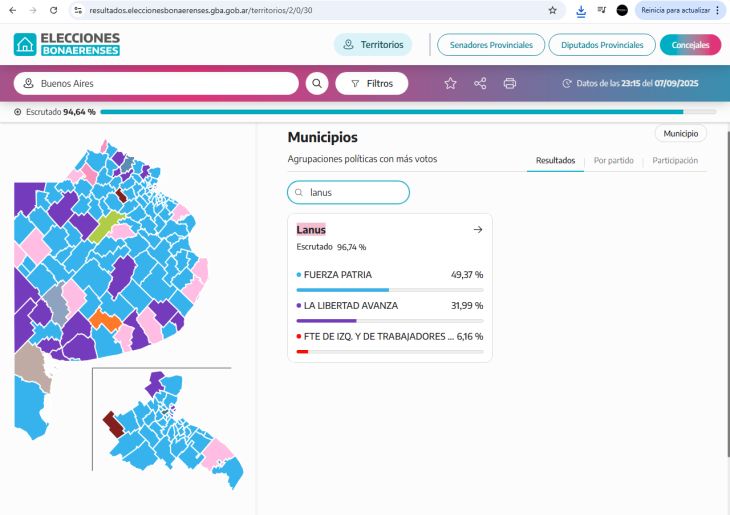The width and height of the screenshot is (730, 515).
Task: Click the browser address bar URL
Action: 201,10
